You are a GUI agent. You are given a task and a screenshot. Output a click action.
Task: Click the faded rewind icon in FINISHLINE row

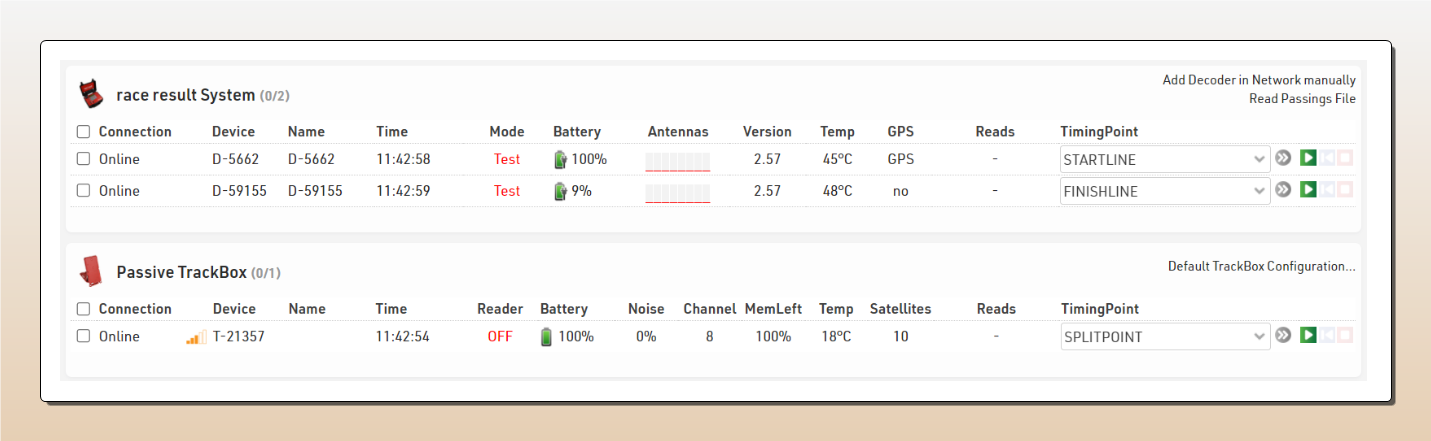pyautogui.click(x=1327, y=190)
